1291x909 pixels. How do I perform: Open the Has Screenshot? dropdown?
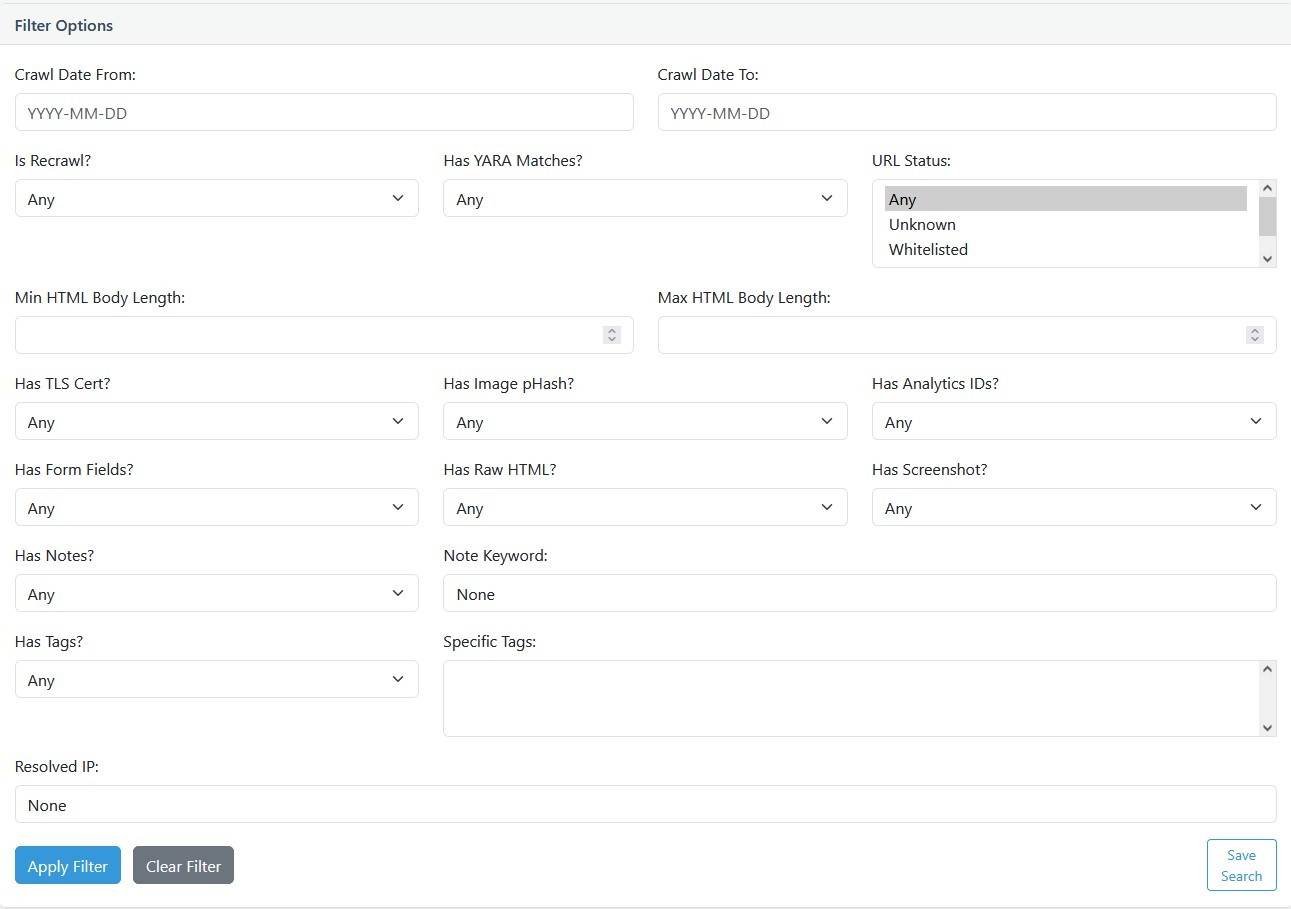click(1074, 507)
